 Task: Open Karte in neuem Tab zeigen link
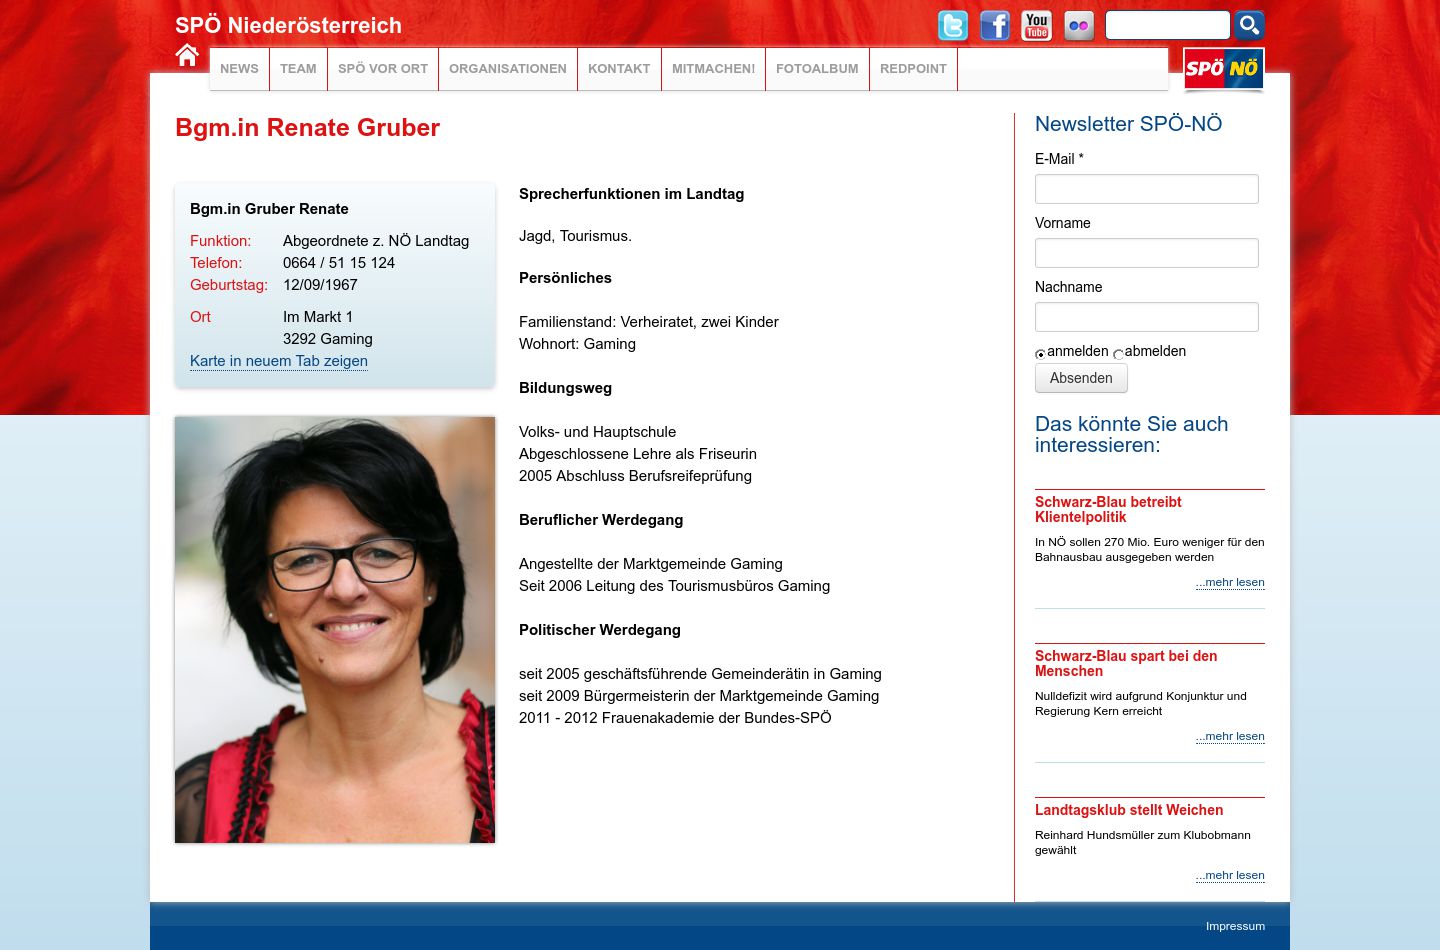tap(279, 361)
